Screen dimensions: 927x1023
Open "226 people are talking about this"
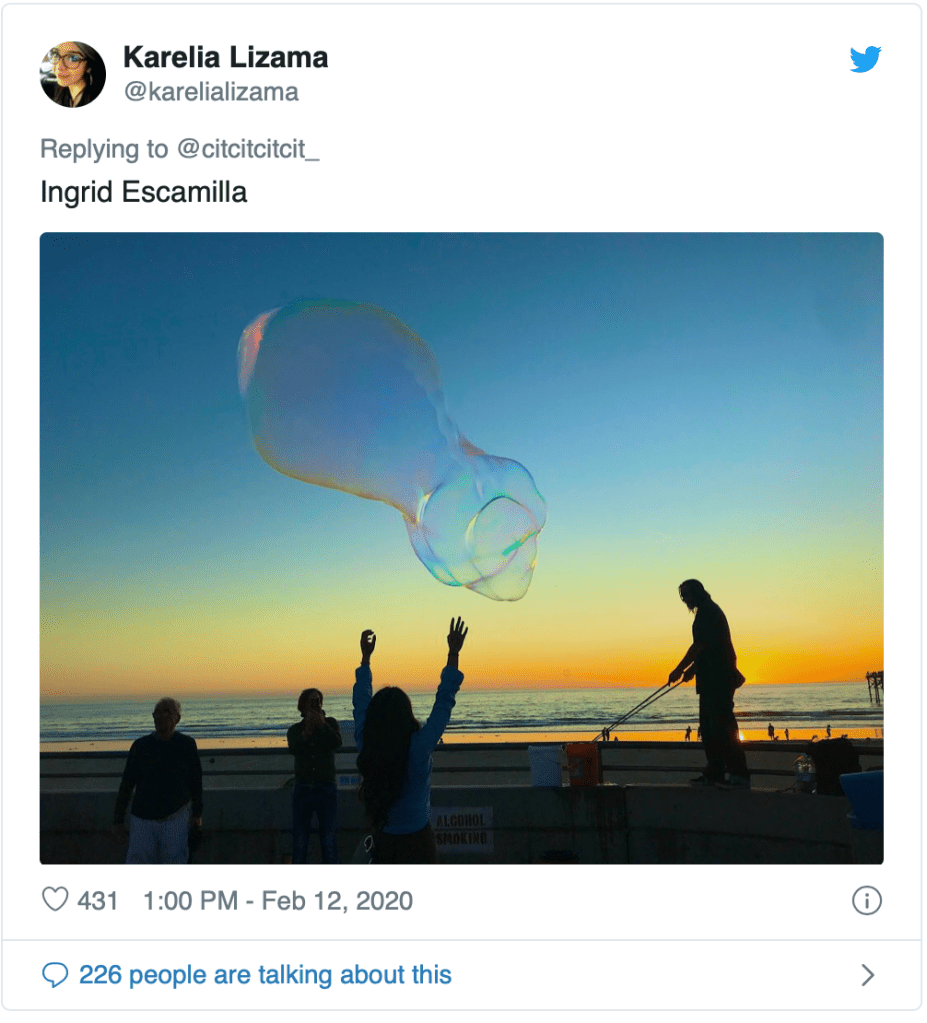click(x=265, y=975)
